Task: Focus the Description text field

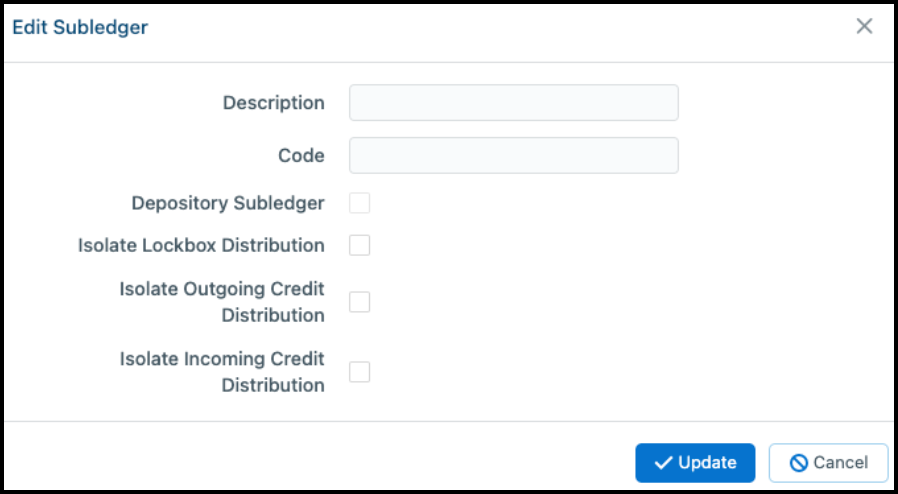Action: point(514,103)
